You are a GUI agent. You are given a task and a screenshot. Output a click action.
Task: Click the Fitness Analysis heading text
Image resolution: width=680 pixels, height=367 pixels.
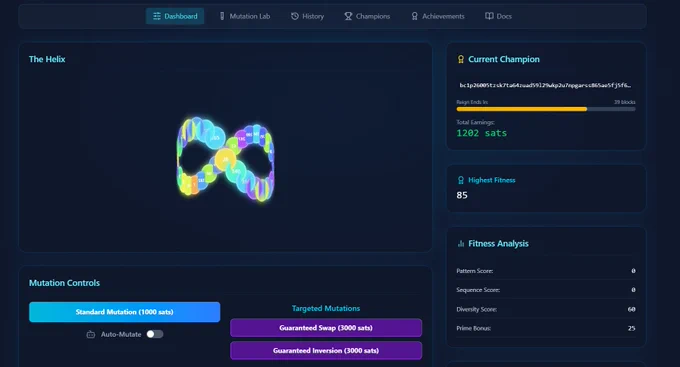pyautogui.click(x=498, y=244)
